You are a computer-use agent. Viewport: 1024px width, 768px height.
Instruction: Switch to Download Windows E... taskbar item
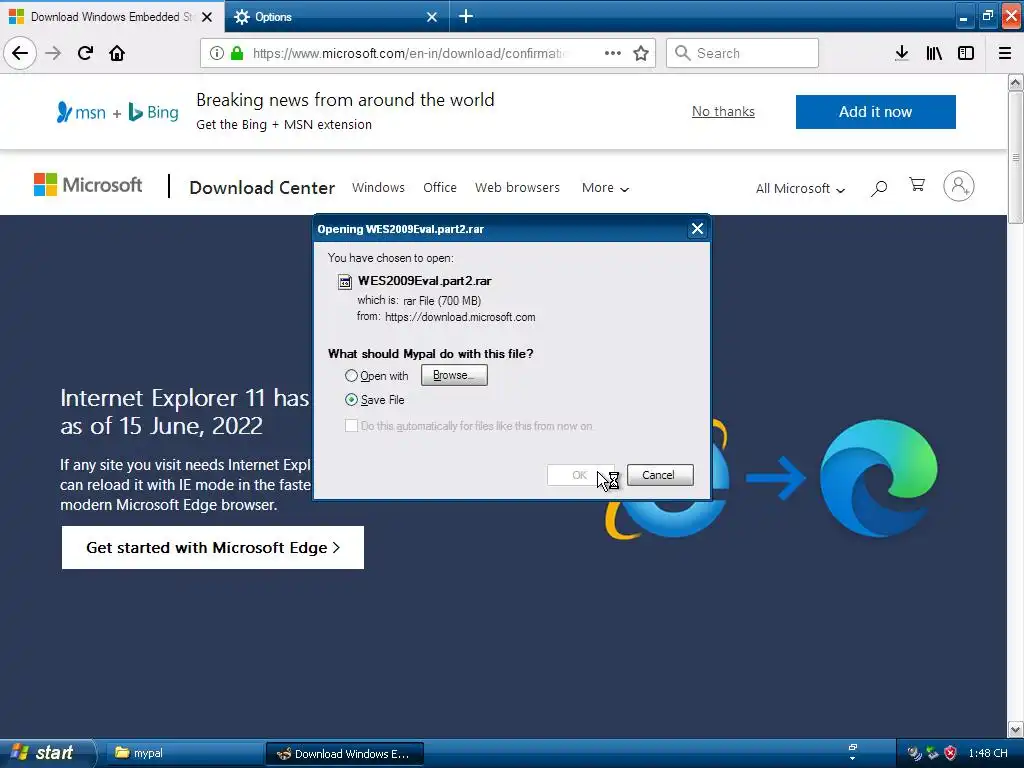(345, 754)
